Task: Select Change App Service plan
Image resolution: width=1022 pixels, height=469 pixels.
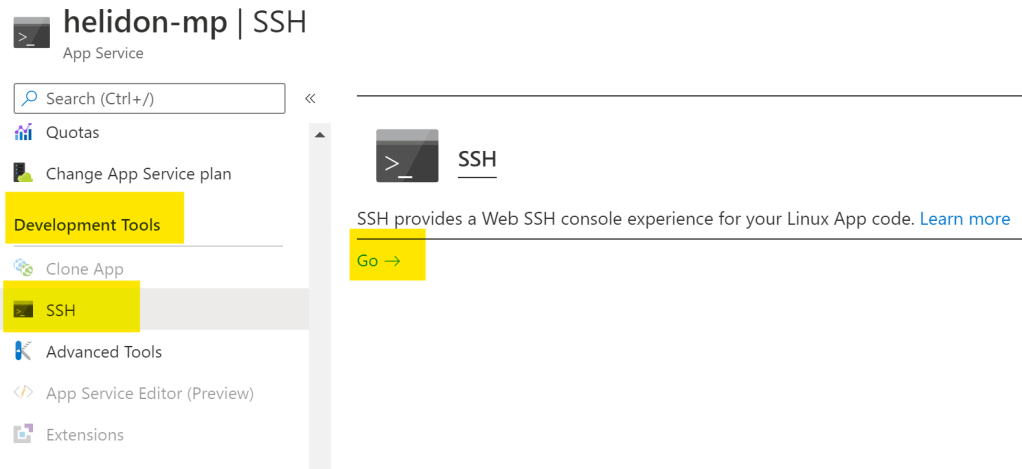Action: (x=138, y=174)
